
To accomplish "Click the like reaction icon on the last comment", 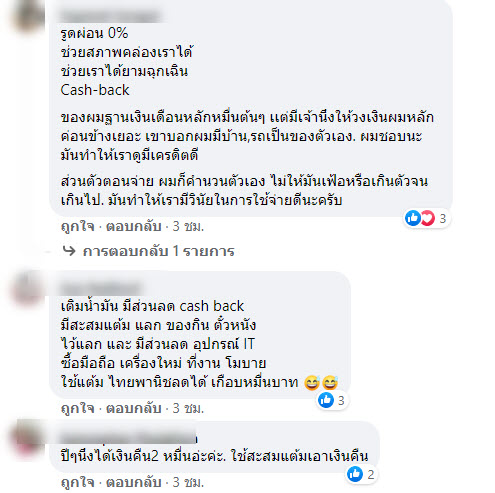I will point(355,474).
